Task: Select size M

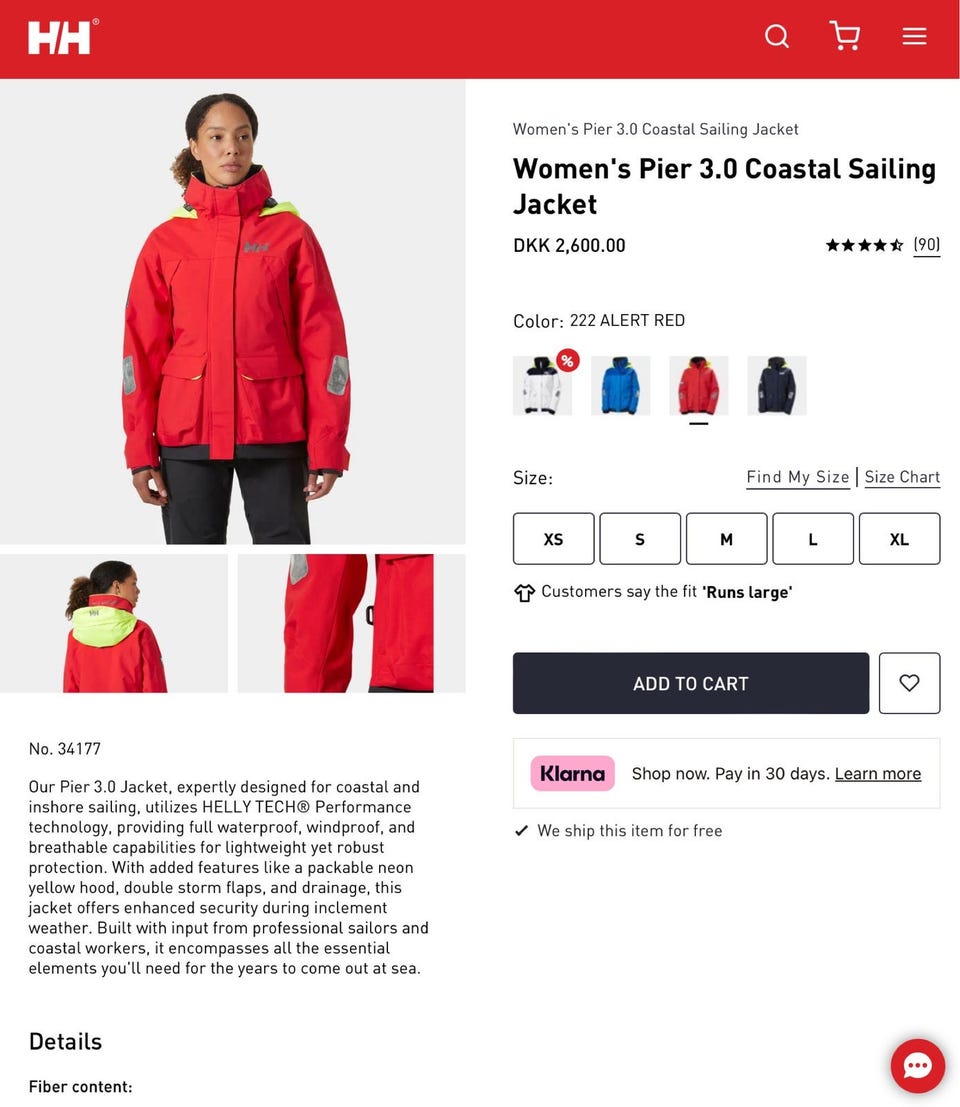Action: click(726, 539)
